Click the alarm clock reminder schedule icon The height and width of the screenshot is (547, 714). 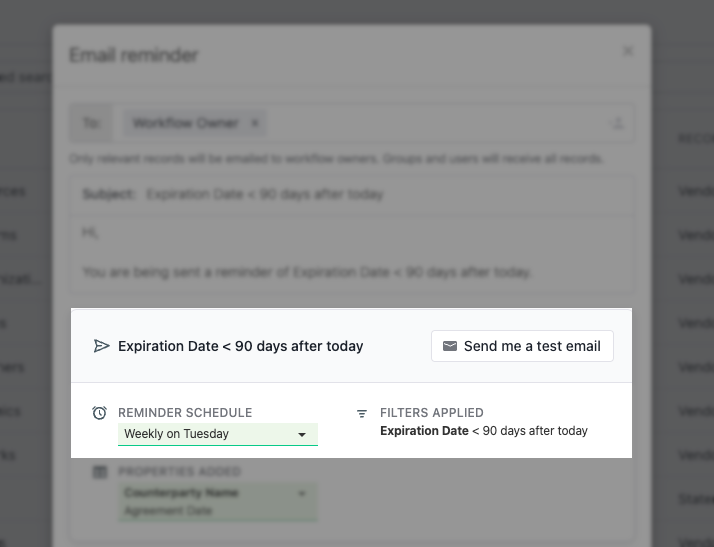pos(99,413)
